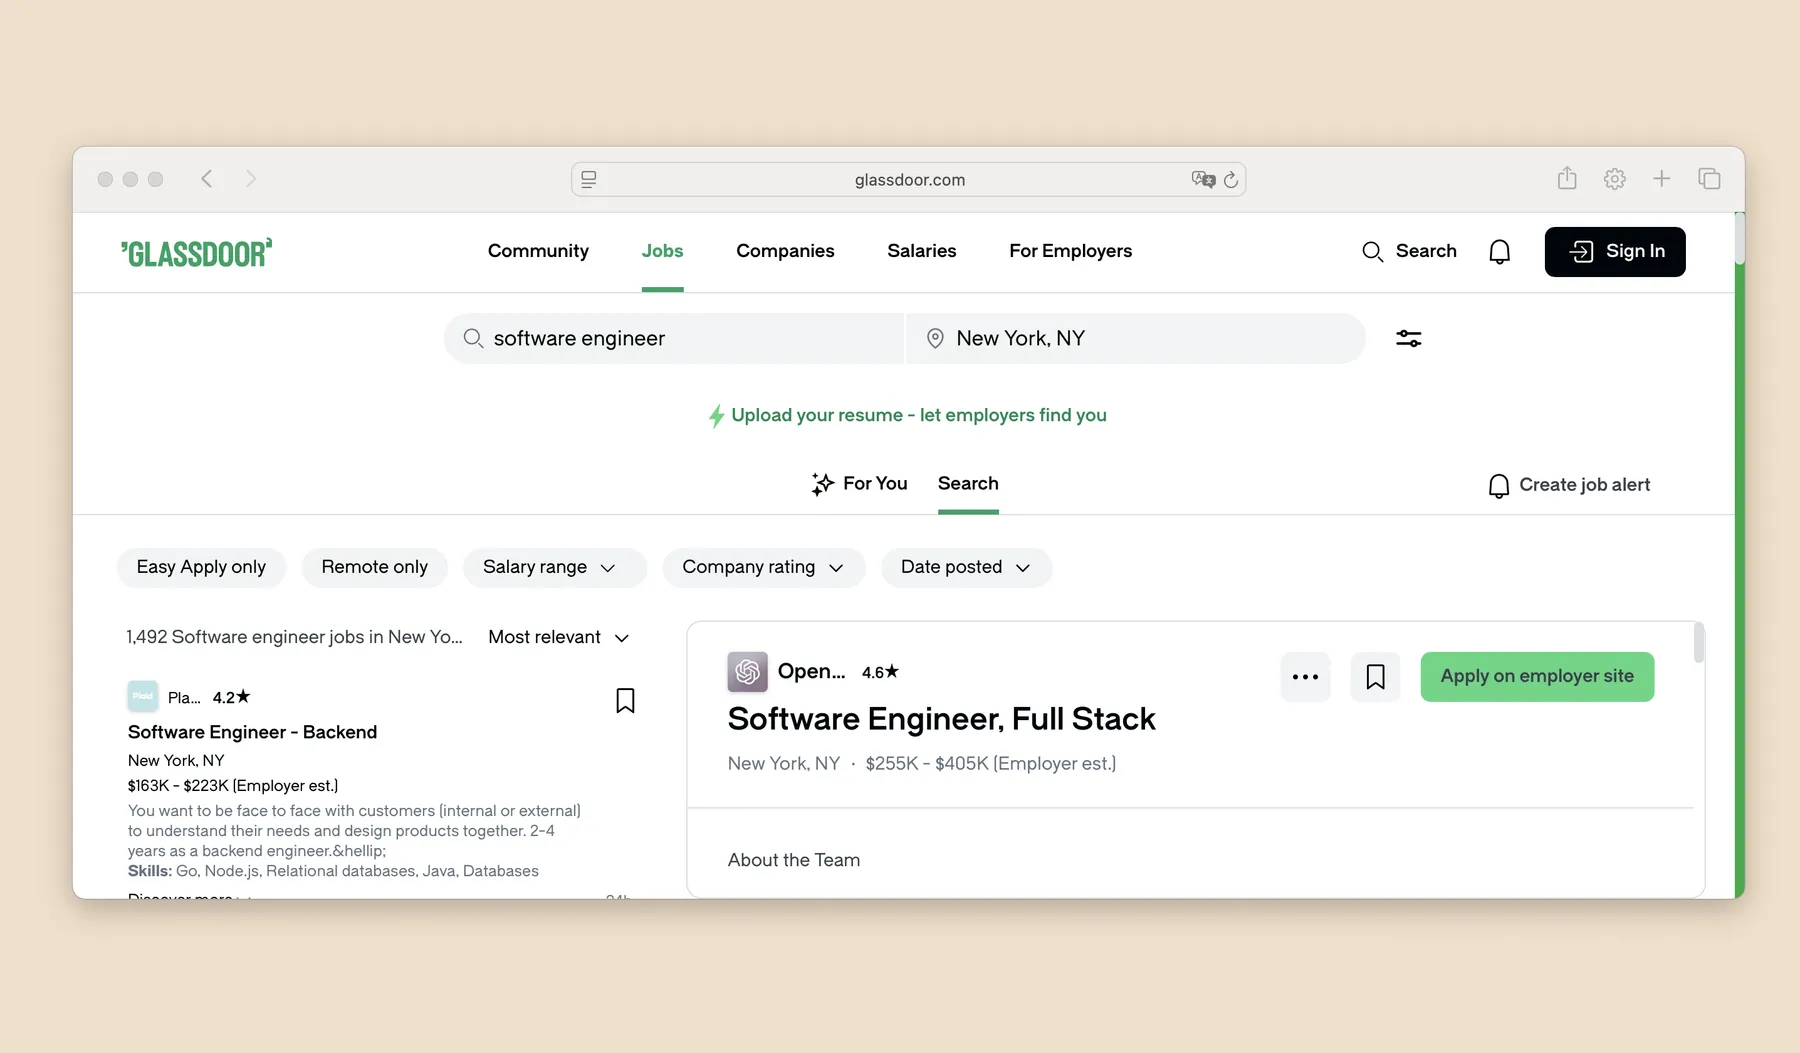Open Software Engineer - Backend listing

(252, 732)
